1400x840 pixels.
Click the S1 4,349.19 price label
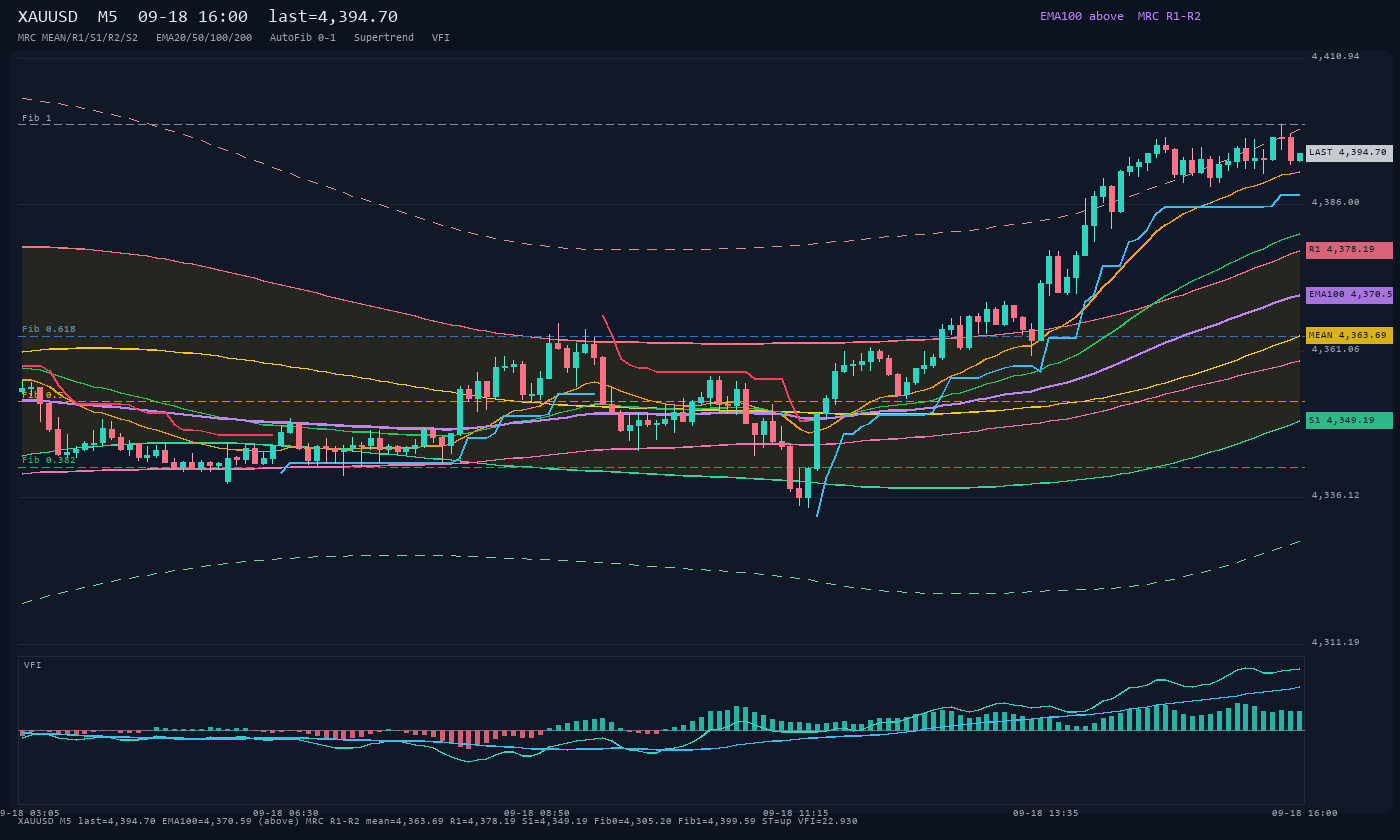[1349, 421]
